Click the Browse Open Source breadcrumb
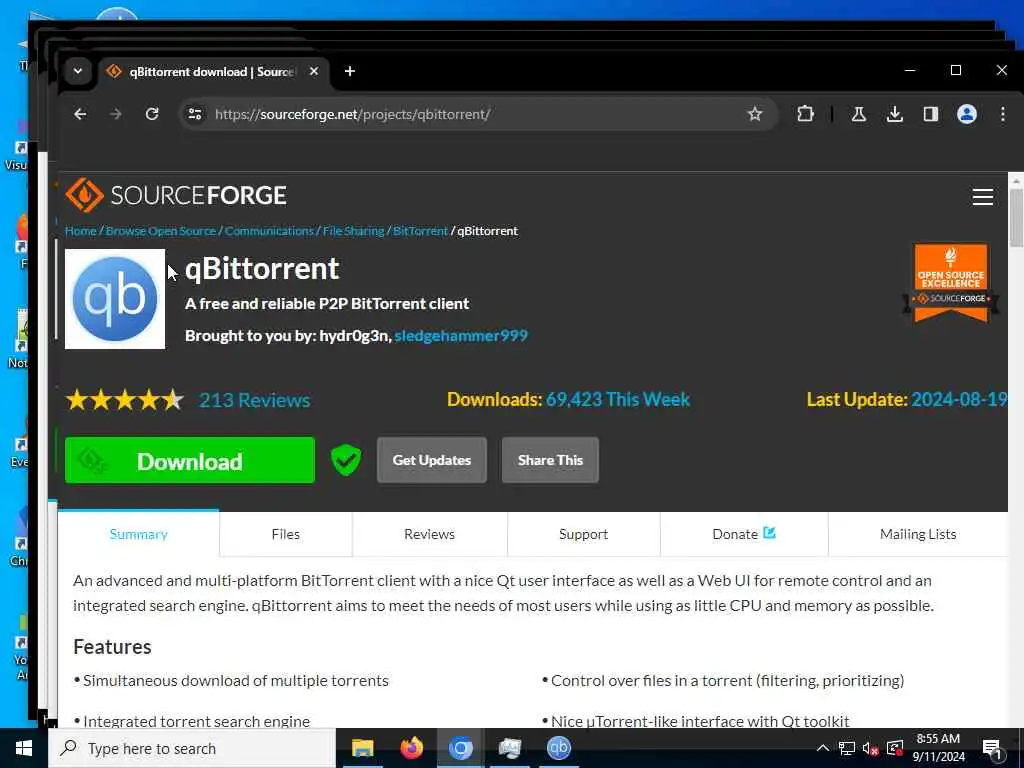Image resolution: width=1024 pixels, height=768 pixels. (161, 231)
